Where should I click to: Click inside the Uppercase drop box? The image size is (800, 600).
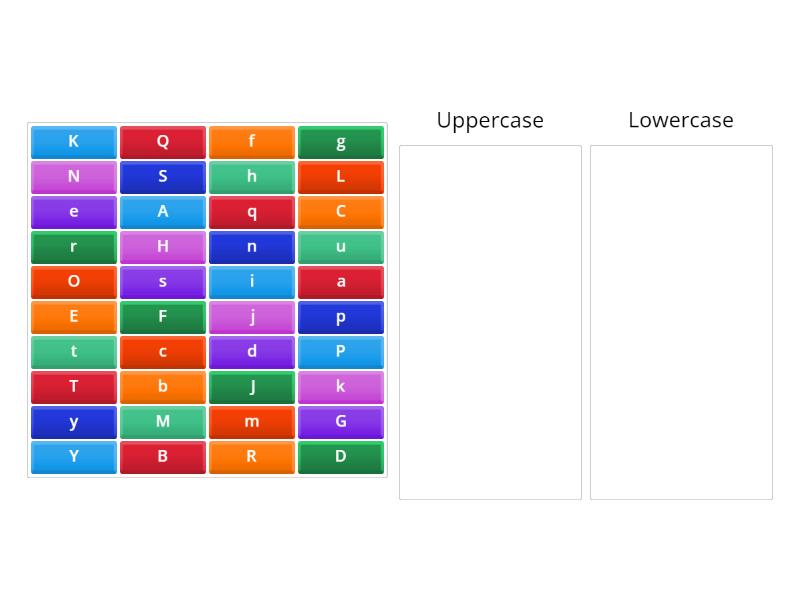[x=490, y=322]
